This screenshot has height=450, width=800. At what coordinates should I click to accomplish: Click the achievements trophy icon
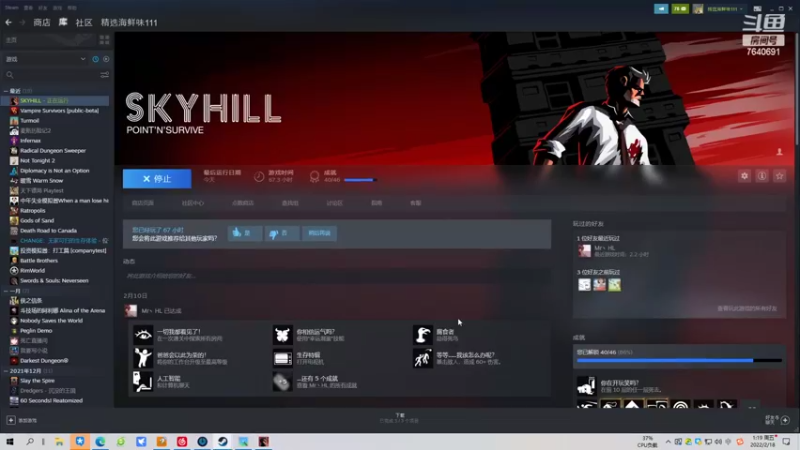pos(314,177)
